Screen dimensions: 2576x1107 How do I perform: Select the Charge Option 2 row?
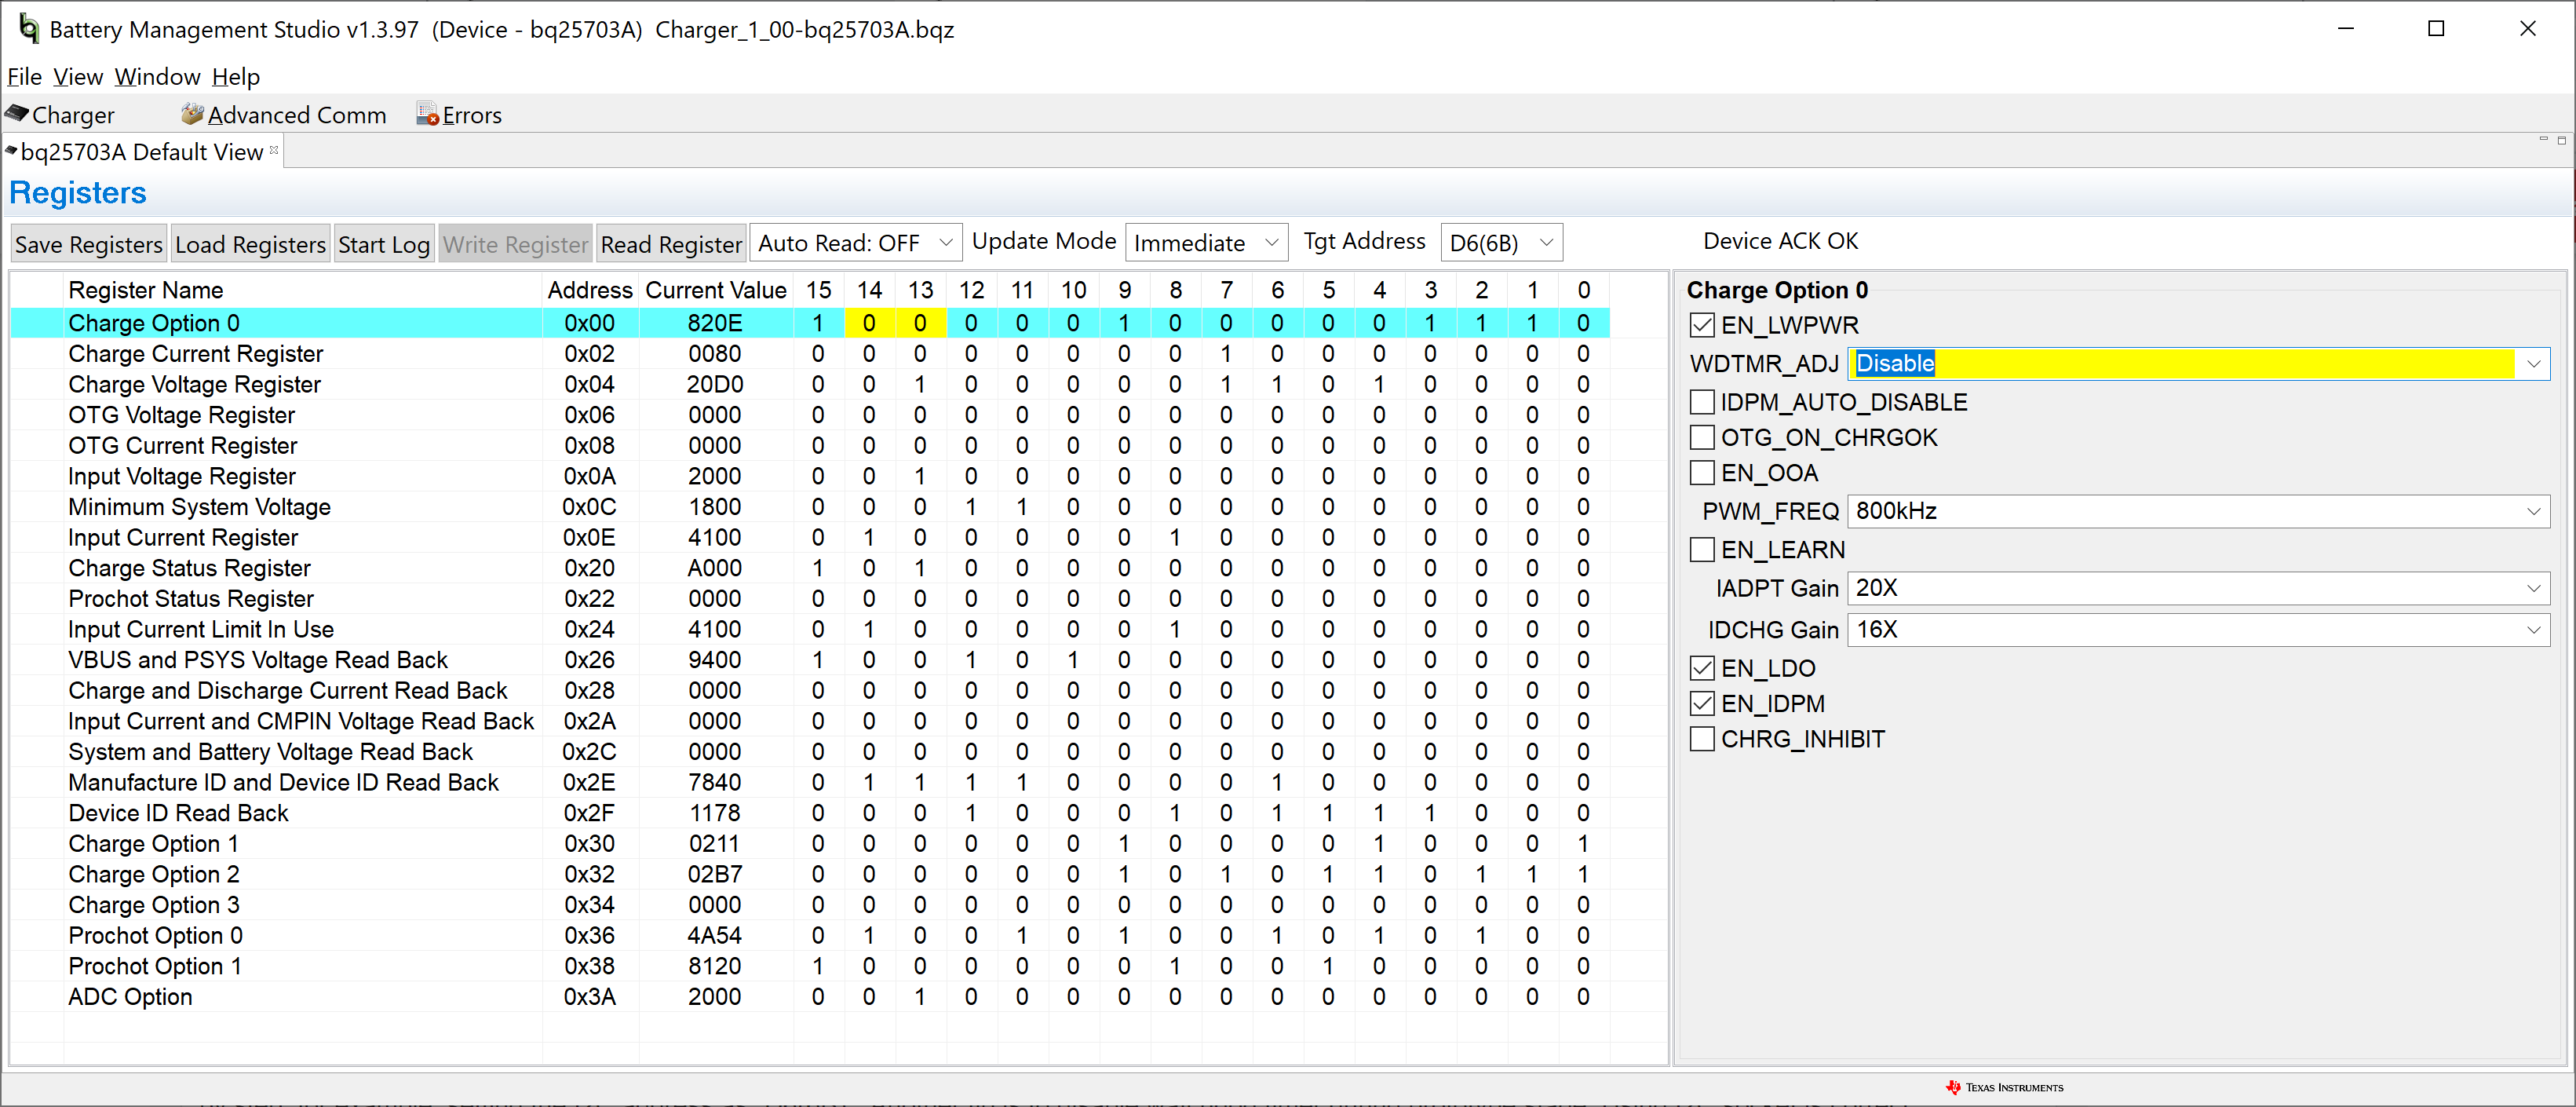click(810, 874)
